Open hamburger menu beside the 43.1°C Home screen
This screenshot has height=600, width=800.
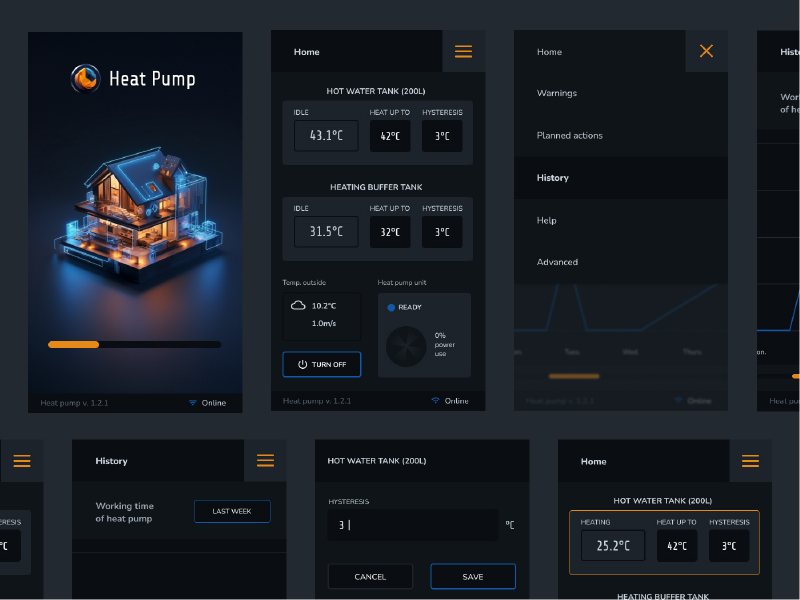(x=463, y=52)
